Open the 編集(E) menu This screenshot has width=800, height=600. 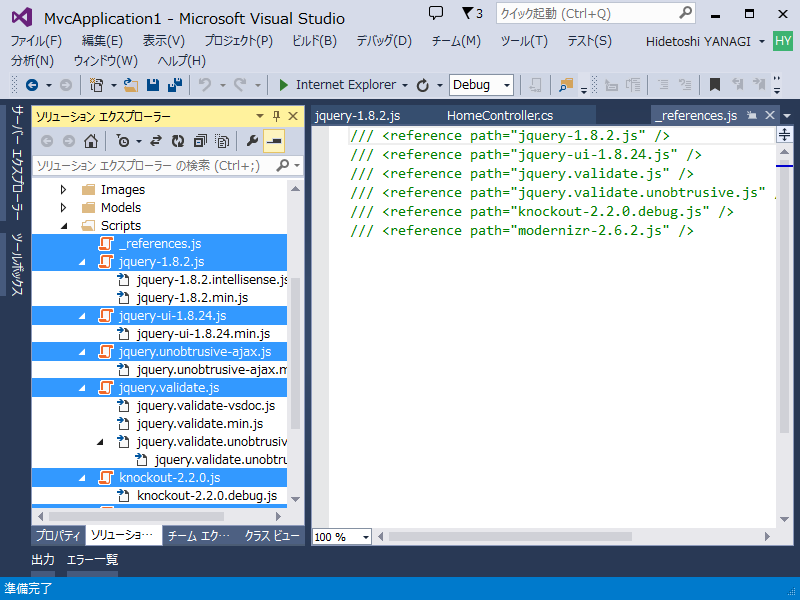pos(102,41)
